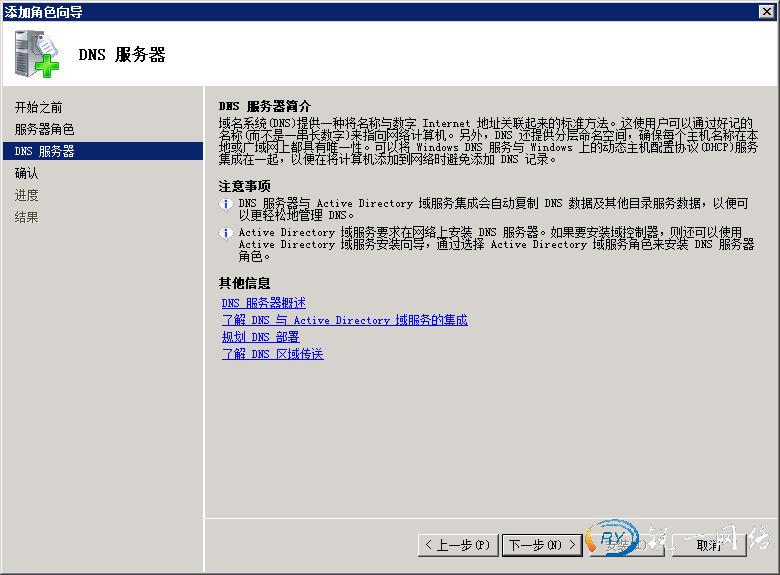
Task: Click the 取消 cancel button
Action: click(x=708, y=545)
